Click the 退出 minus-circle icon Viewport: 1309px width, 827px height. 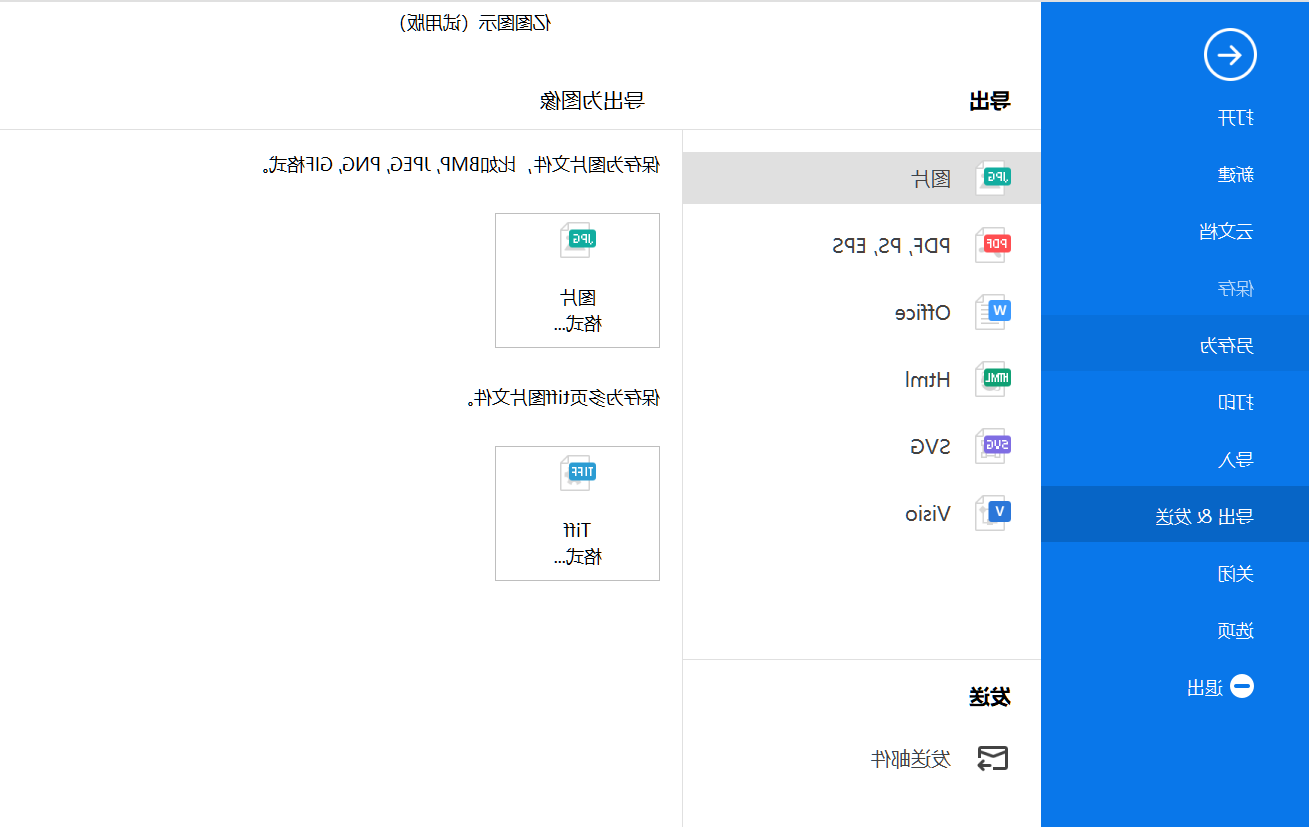[1241, 687]
